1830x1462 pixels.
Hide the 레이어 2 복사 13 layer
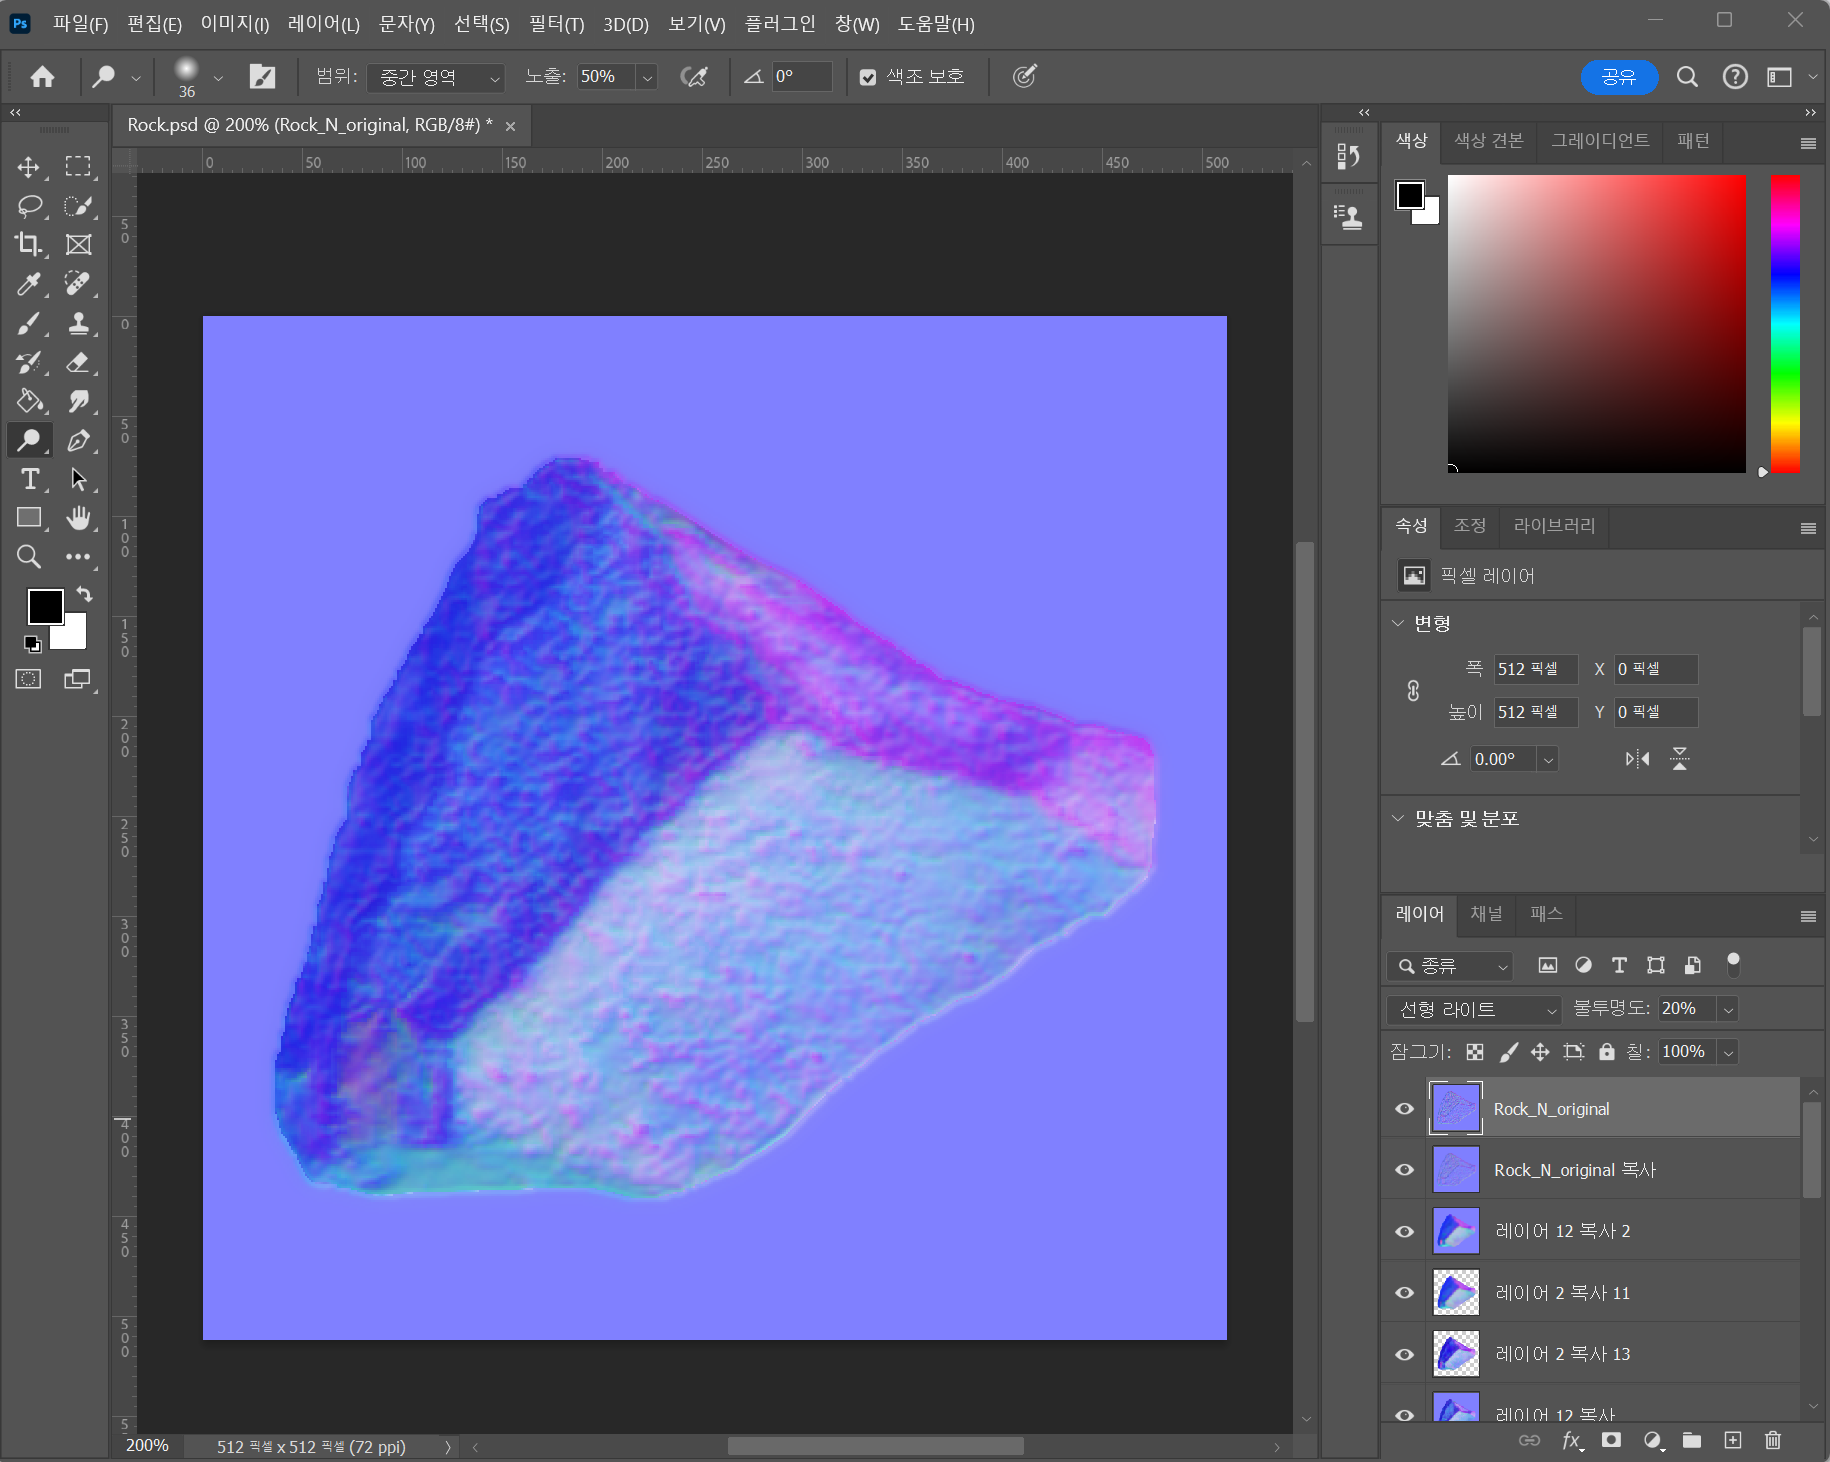(x=1404, y=1354)
